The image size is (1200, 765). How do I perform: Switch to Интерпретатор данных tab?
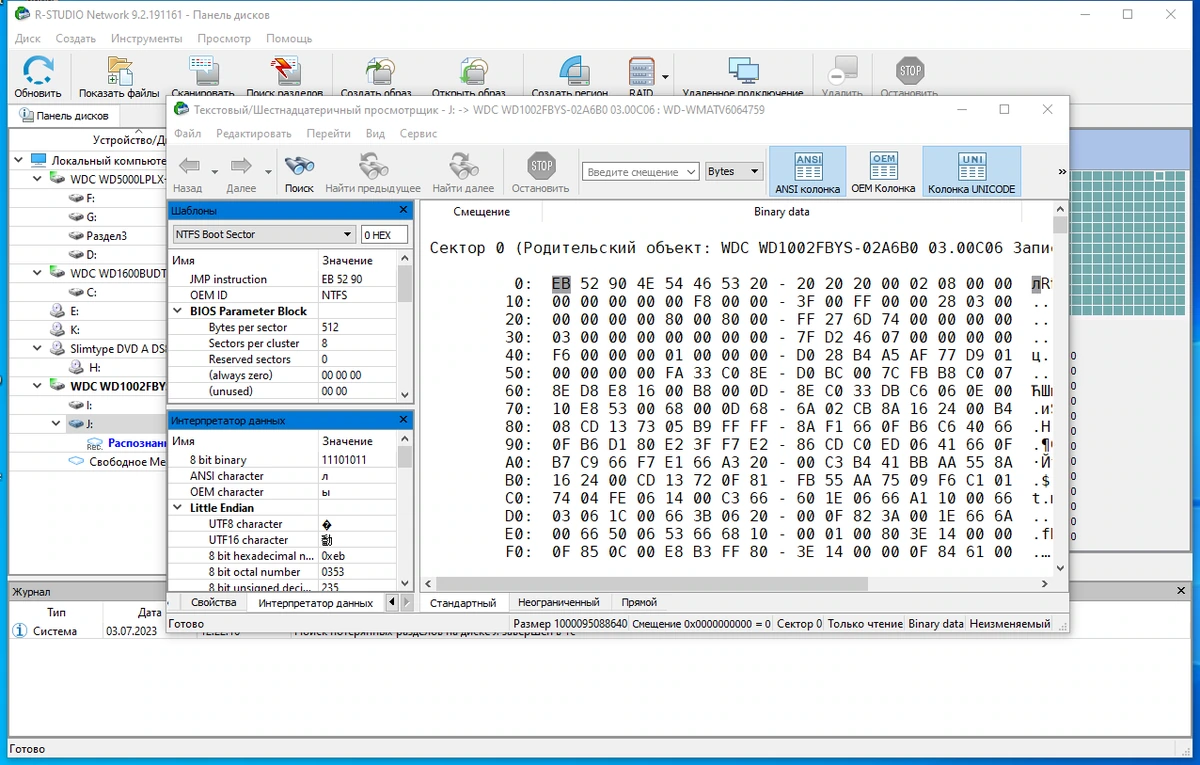(x=315, y=602)
